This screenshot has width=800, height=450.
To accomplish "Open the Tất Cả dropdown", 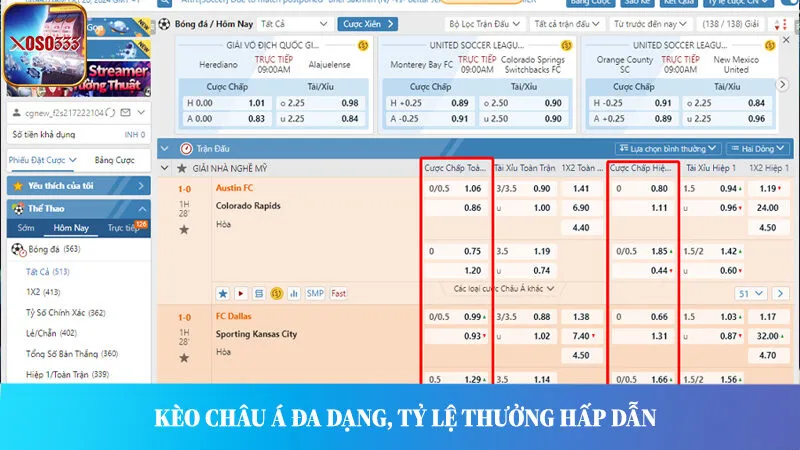I will coord(294,24).
